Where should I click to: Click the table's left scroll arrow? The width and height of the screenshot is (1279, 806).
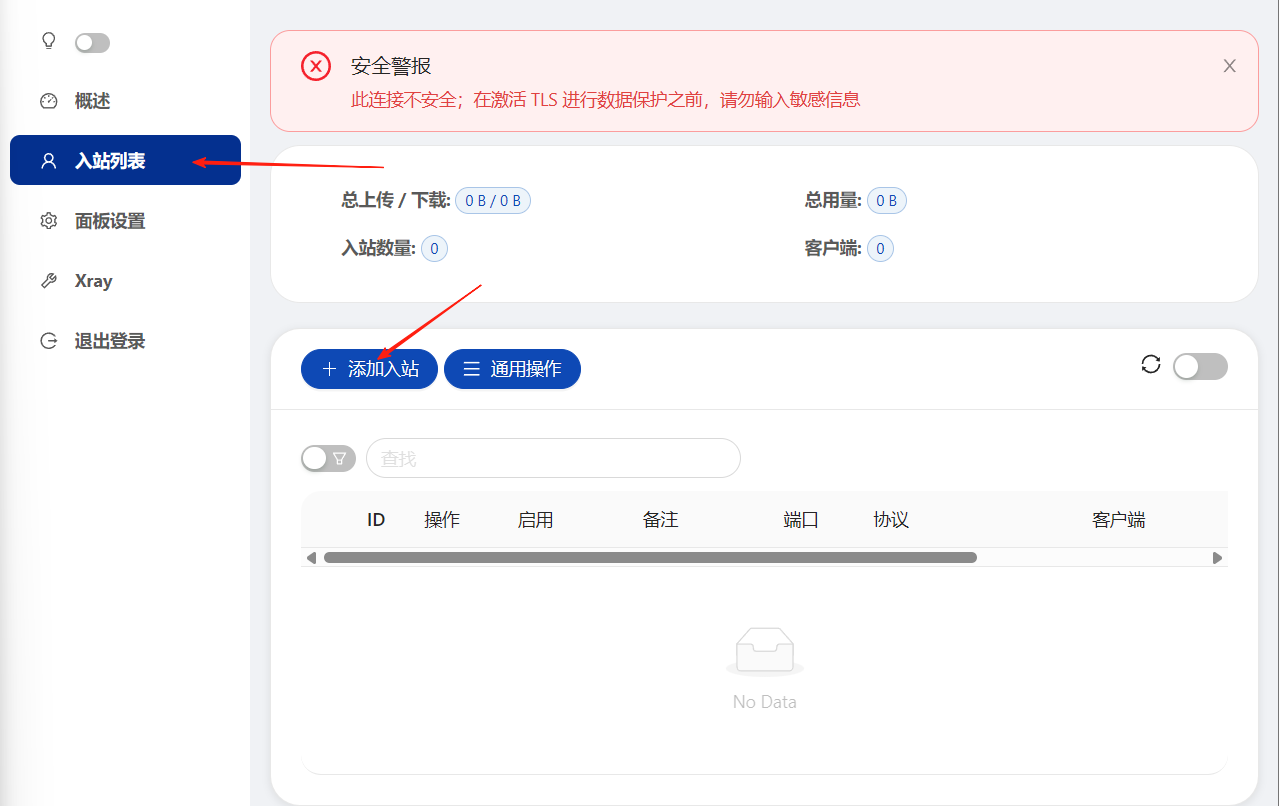(311, 558)
